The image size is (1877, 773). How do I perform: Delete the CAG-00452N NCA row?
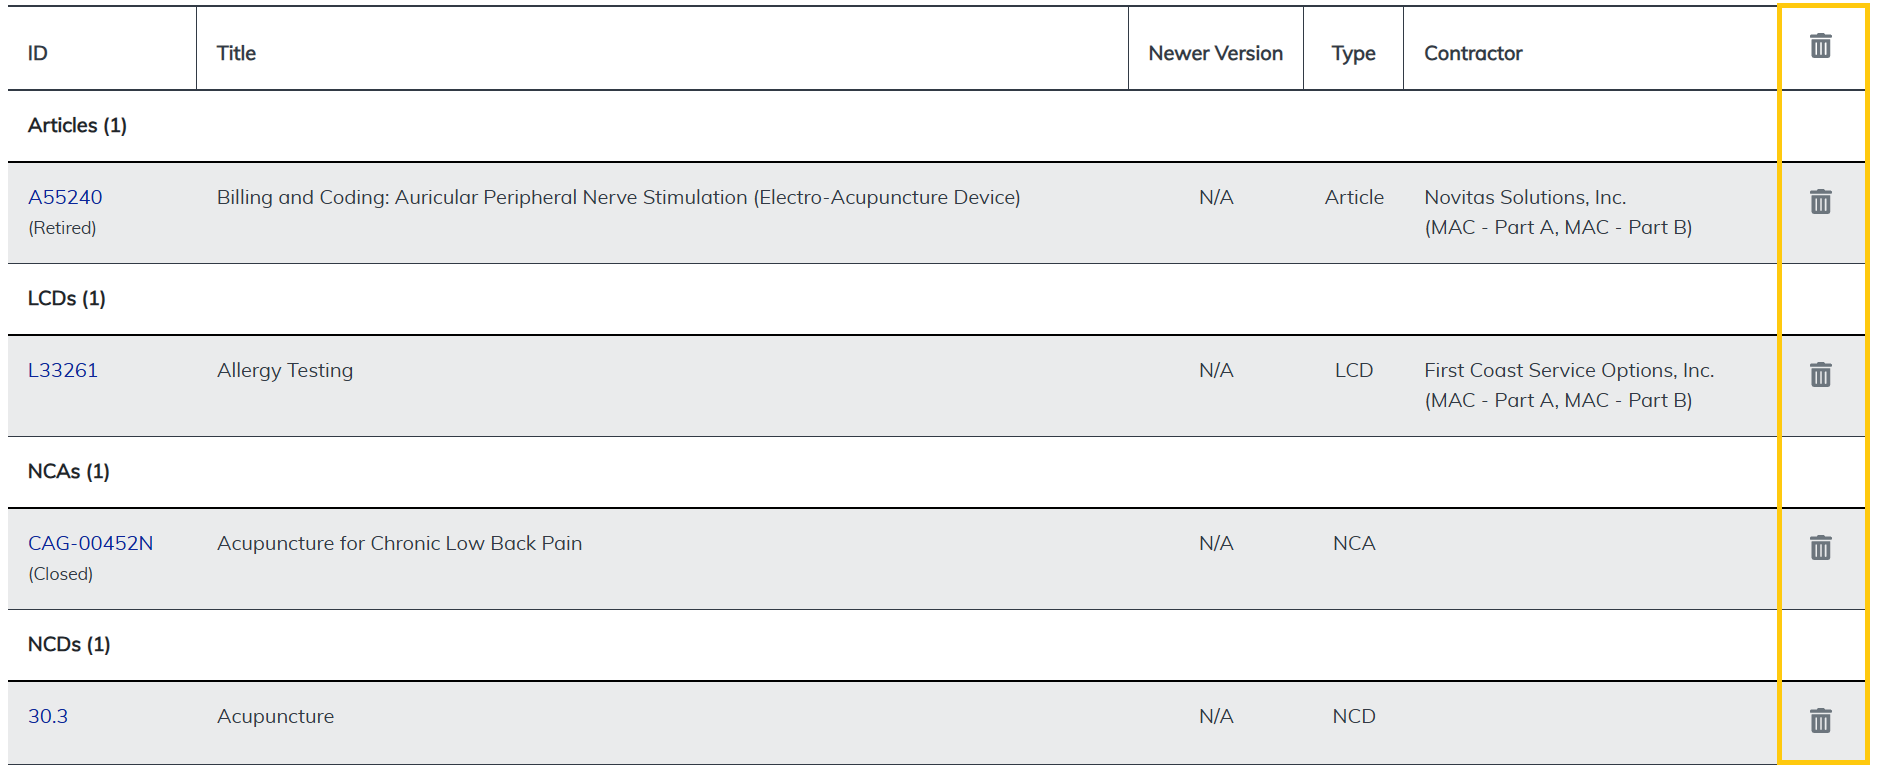pos(1820,548)
